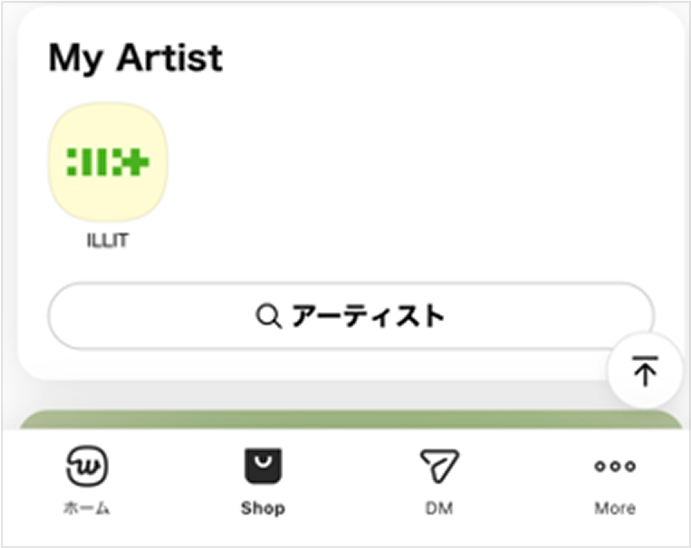Jump to top with the arrow button
Screen dimensions: 691x548
point(645,371)
